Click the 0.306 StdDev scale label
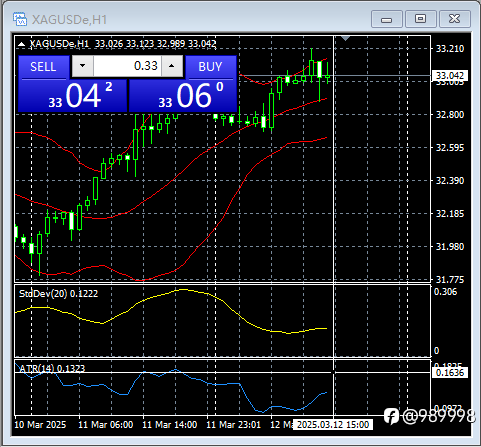This screenshot has height=447, width=481. click(445, 292)
